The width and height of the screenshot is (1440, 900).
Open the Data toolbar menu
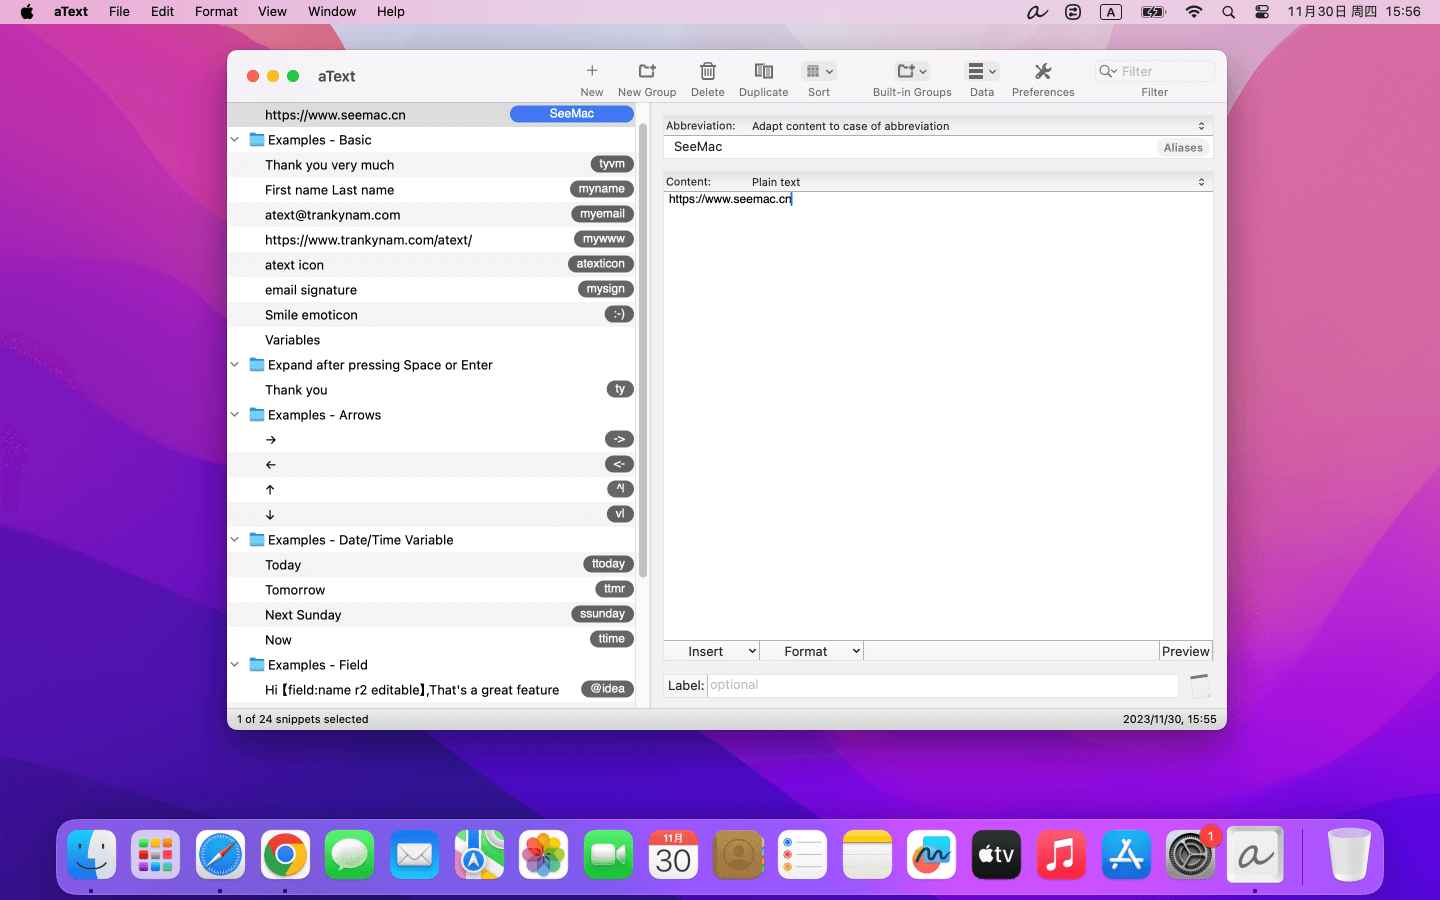[x=982, y=71]
